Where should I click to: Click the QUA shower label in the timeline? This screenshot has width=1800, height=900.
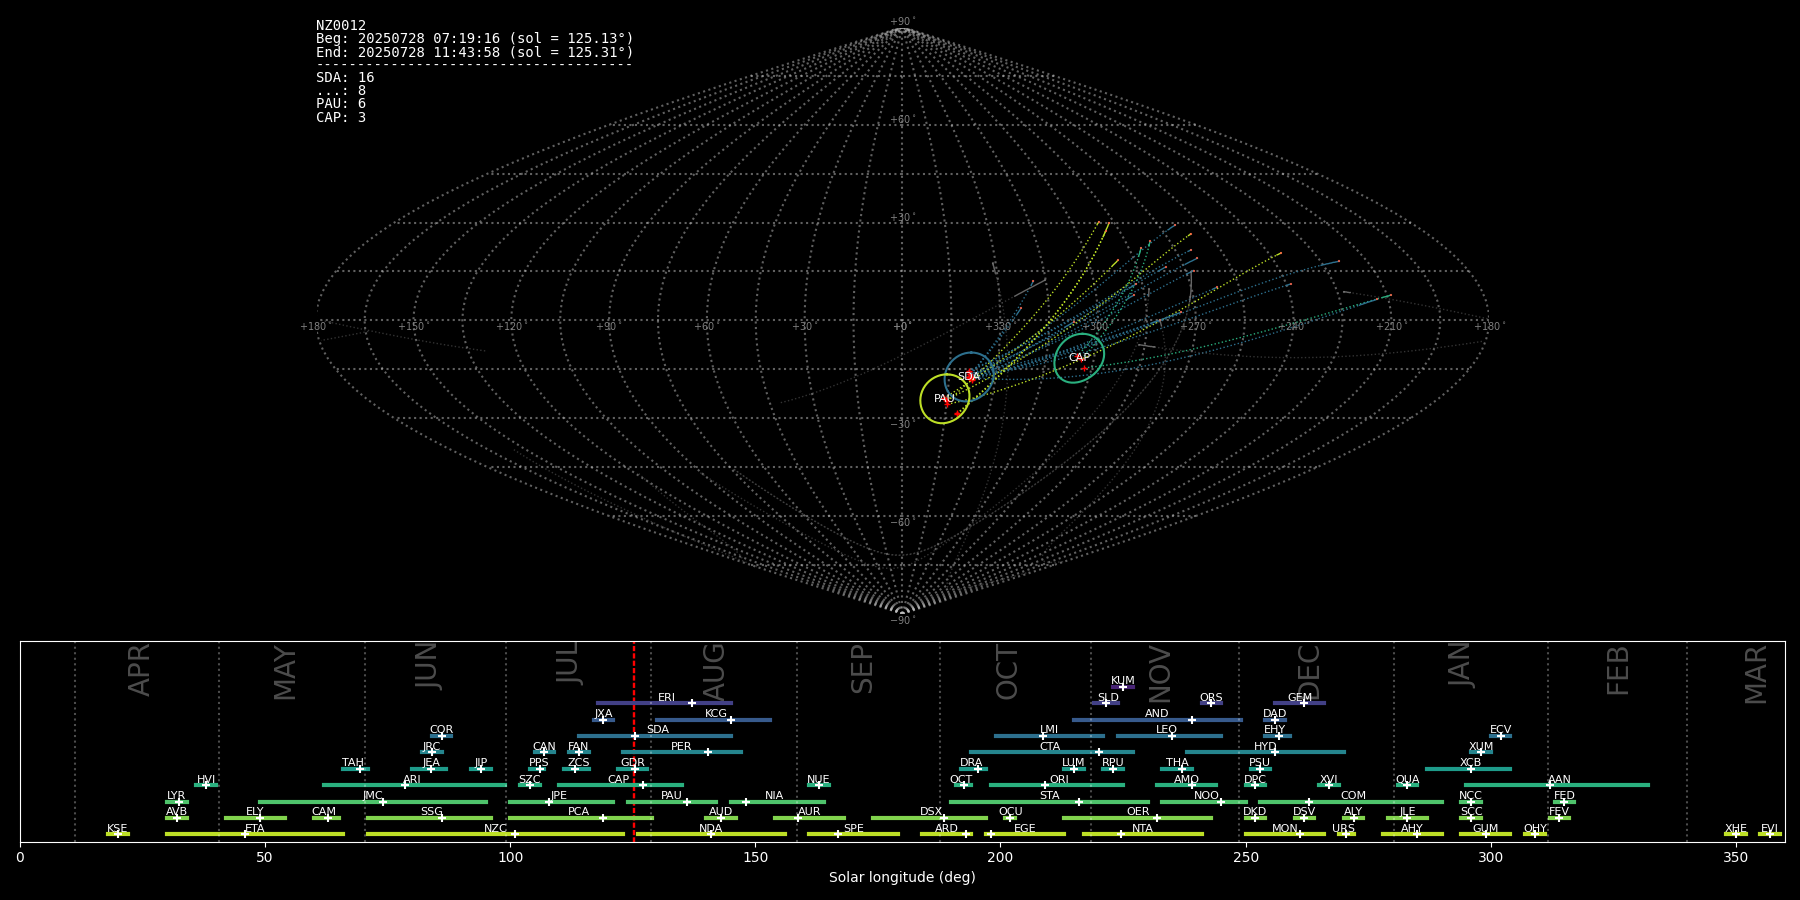1407,780
